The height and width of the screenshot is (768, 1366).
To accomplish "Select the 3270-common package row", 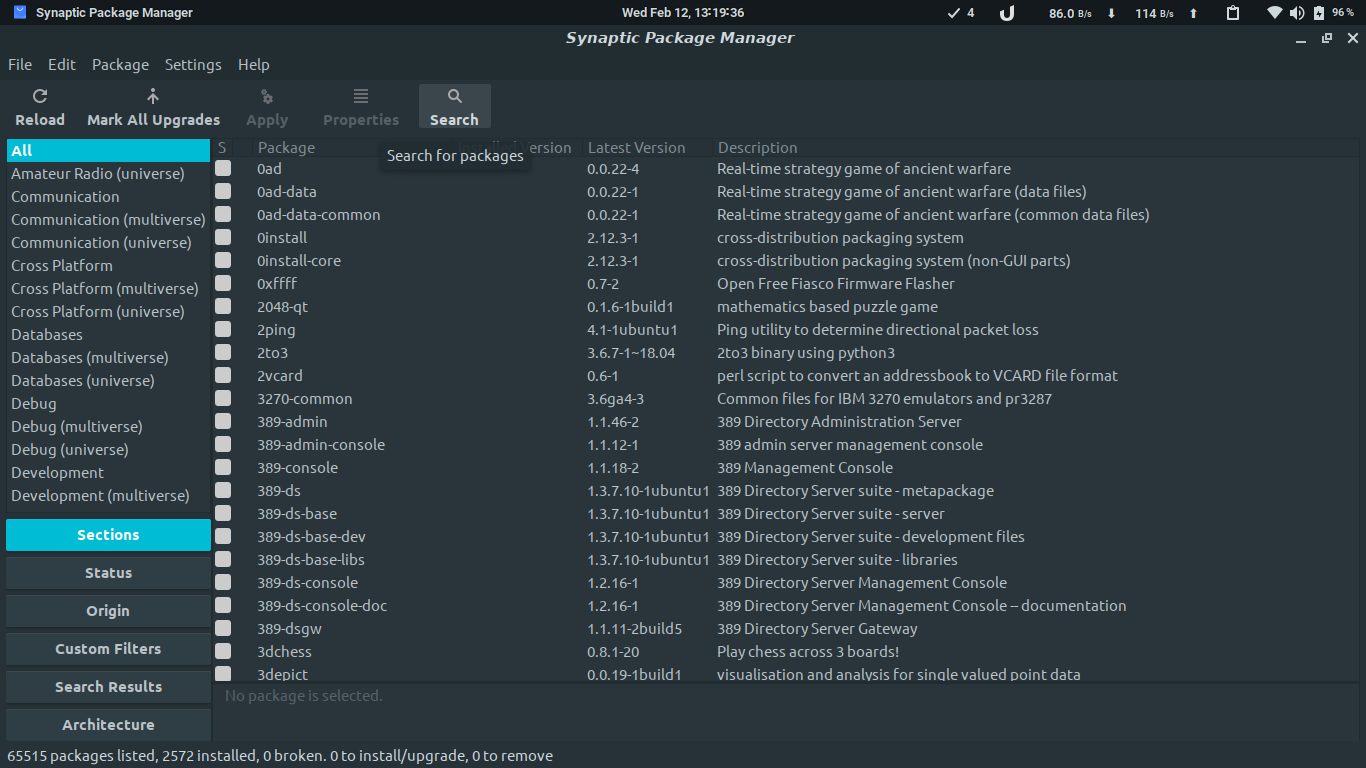I will (x=786, y=398).
